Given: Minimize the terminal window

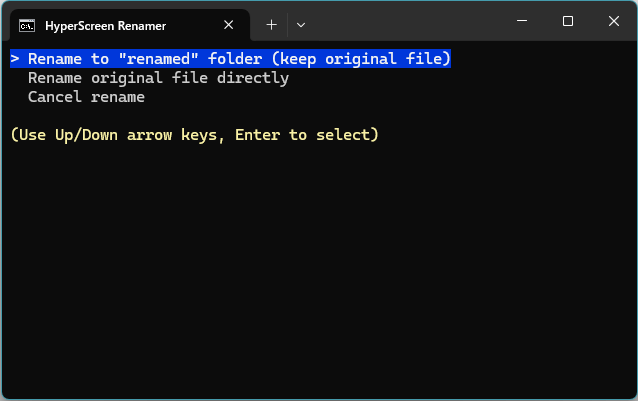Looking at the screenshot, I should pyautogui.click(x=521, y=21).
